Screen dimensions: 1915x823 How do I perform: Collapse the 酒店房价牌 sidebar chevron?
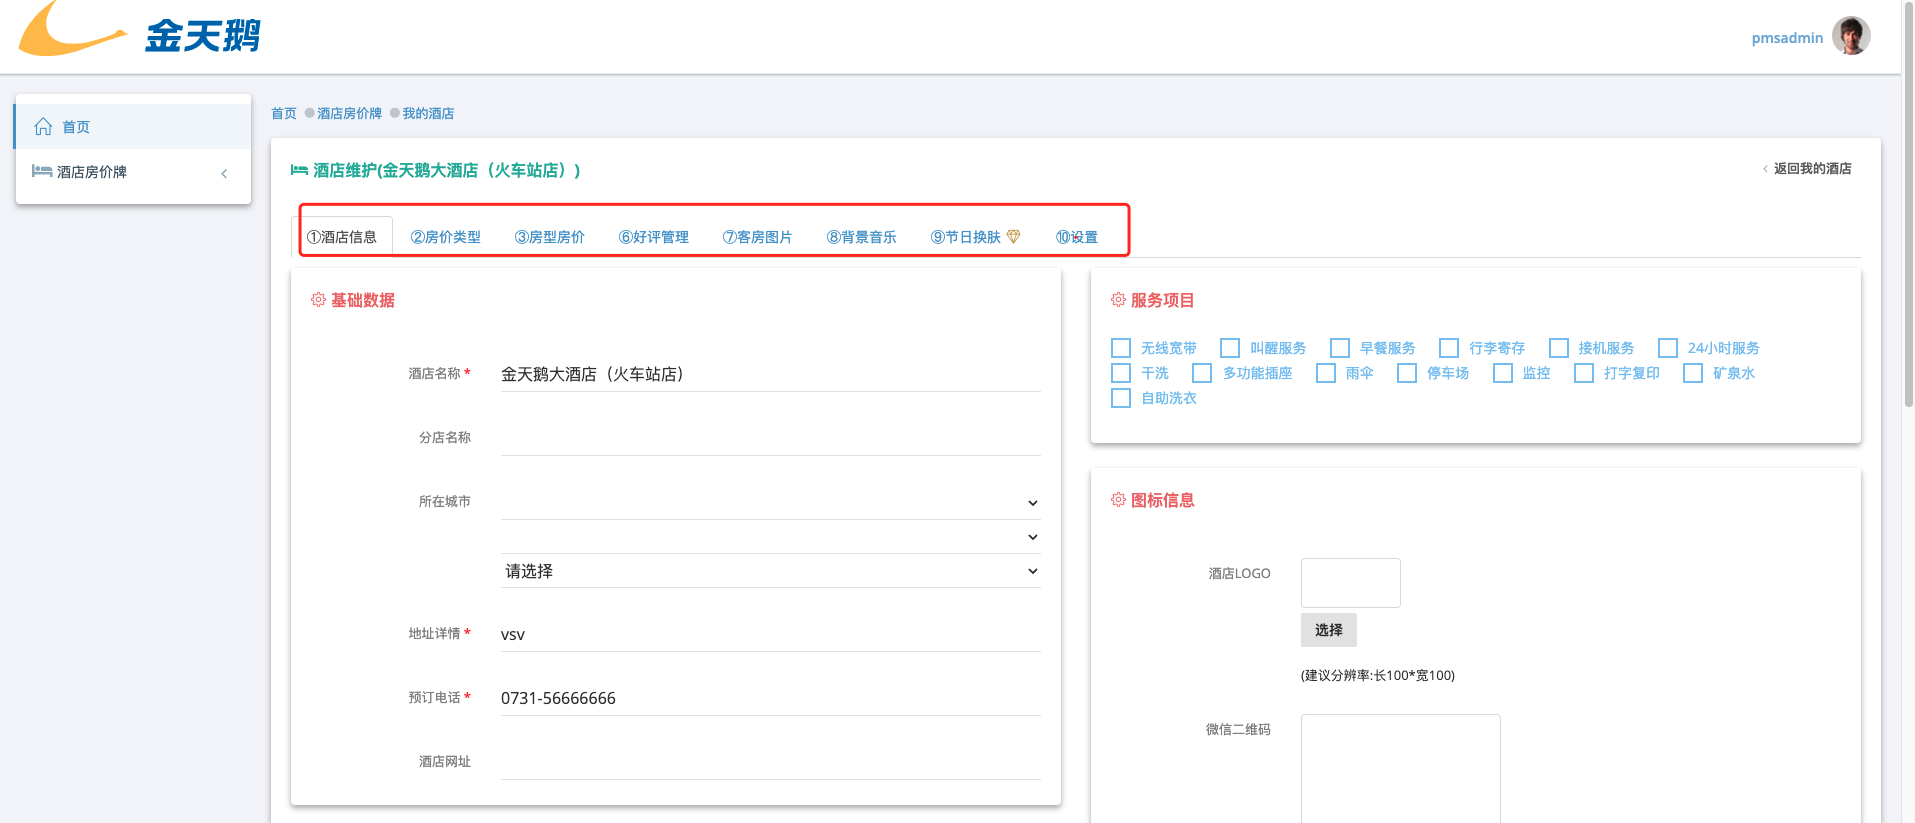point(224,173)
